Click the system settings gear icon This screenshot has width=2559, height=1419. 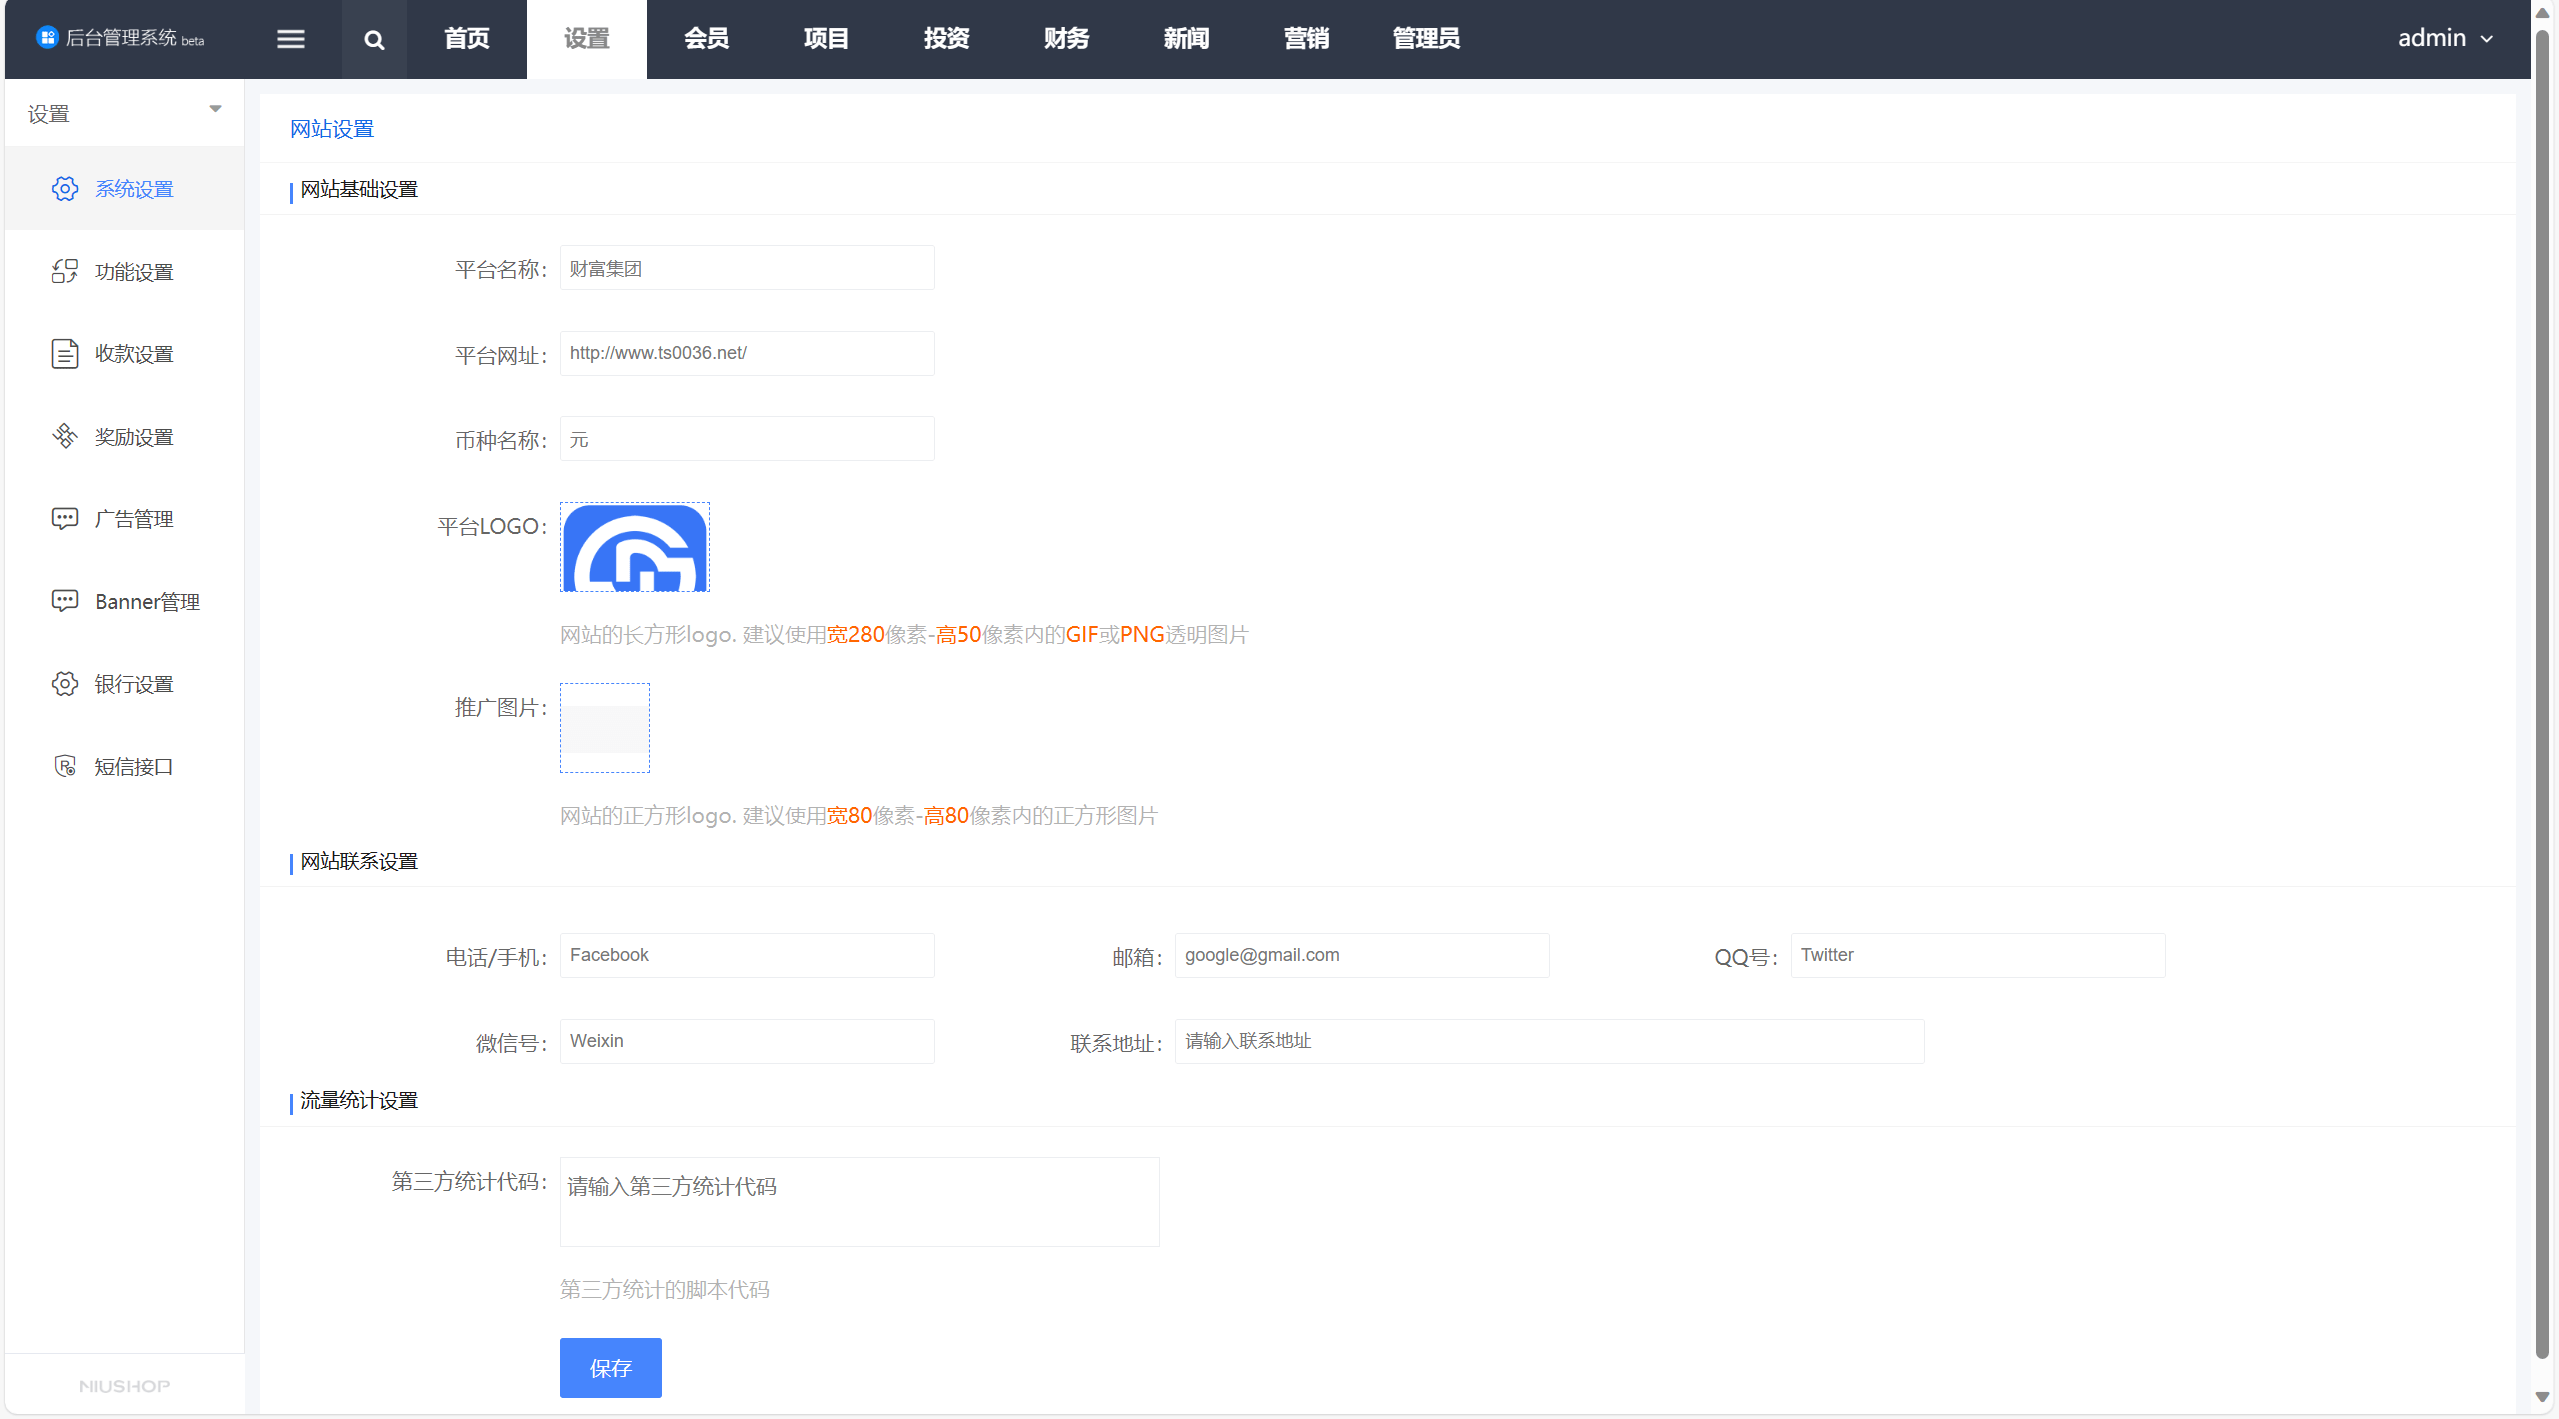65,189
